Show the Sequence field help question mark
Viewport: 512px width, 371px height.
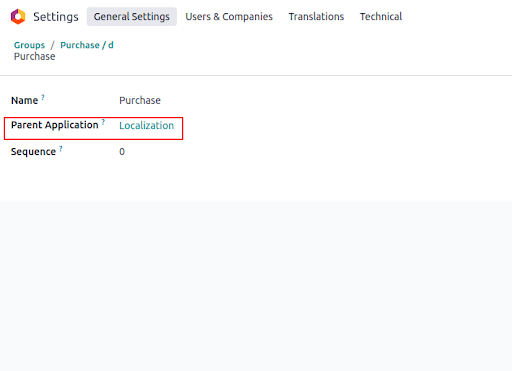(x=61, y=148)
